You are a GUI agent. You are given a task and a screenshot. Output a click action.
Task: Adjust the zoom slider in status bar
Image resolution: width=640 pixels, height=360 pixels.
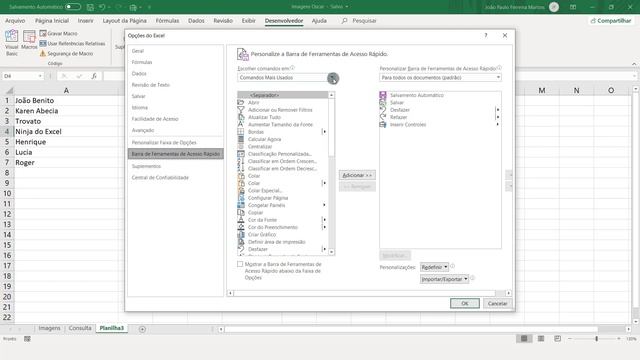(x=596, y=339)
